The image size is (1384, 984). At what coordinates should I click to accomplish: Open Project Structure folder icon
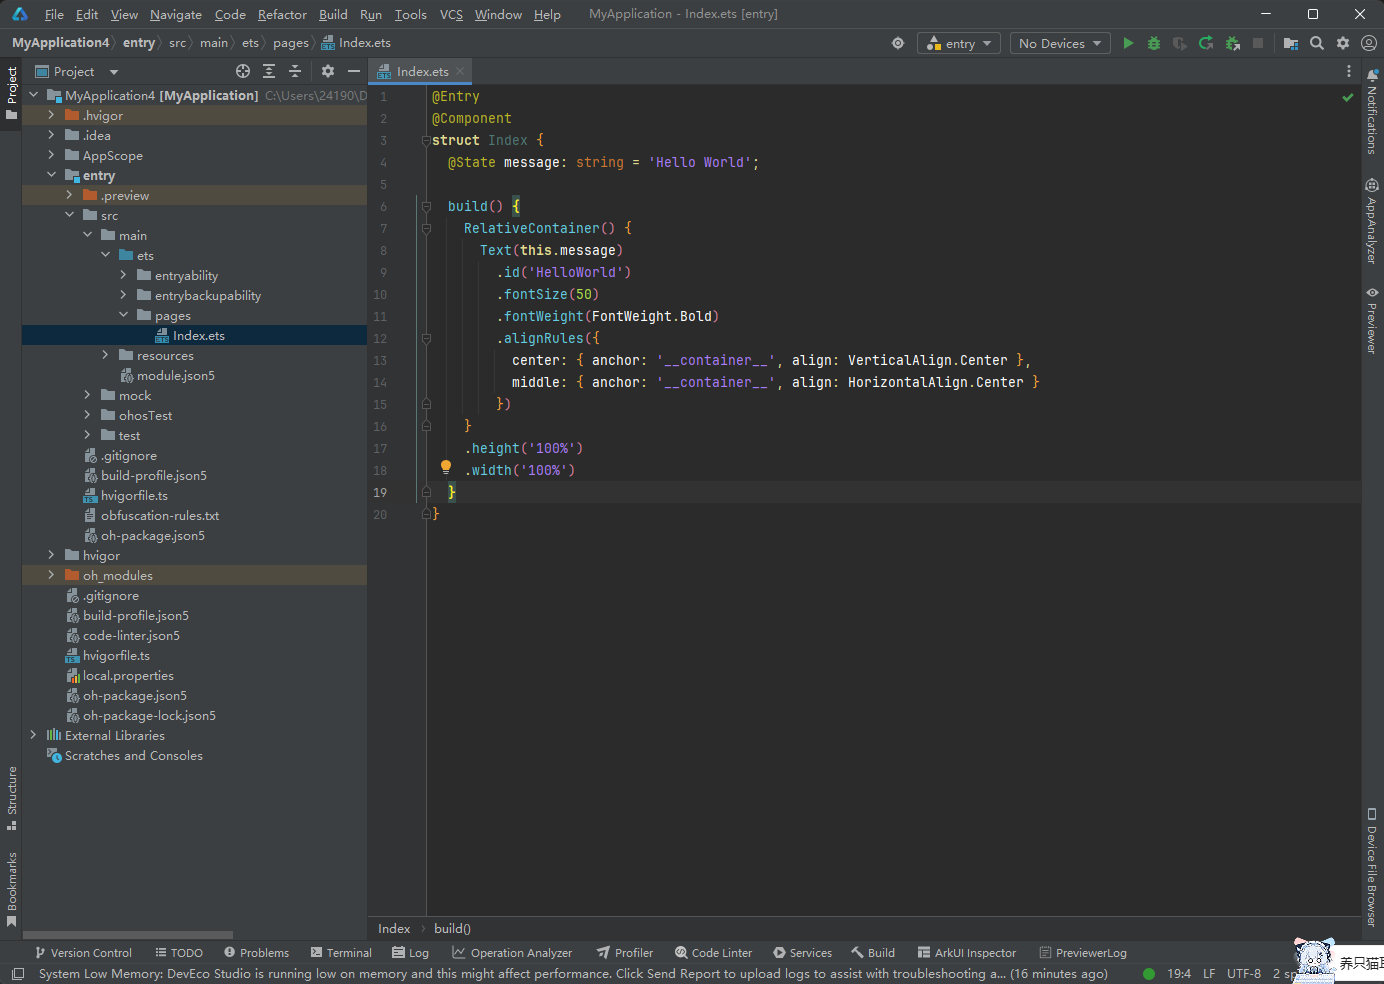tap(1291, 43)
